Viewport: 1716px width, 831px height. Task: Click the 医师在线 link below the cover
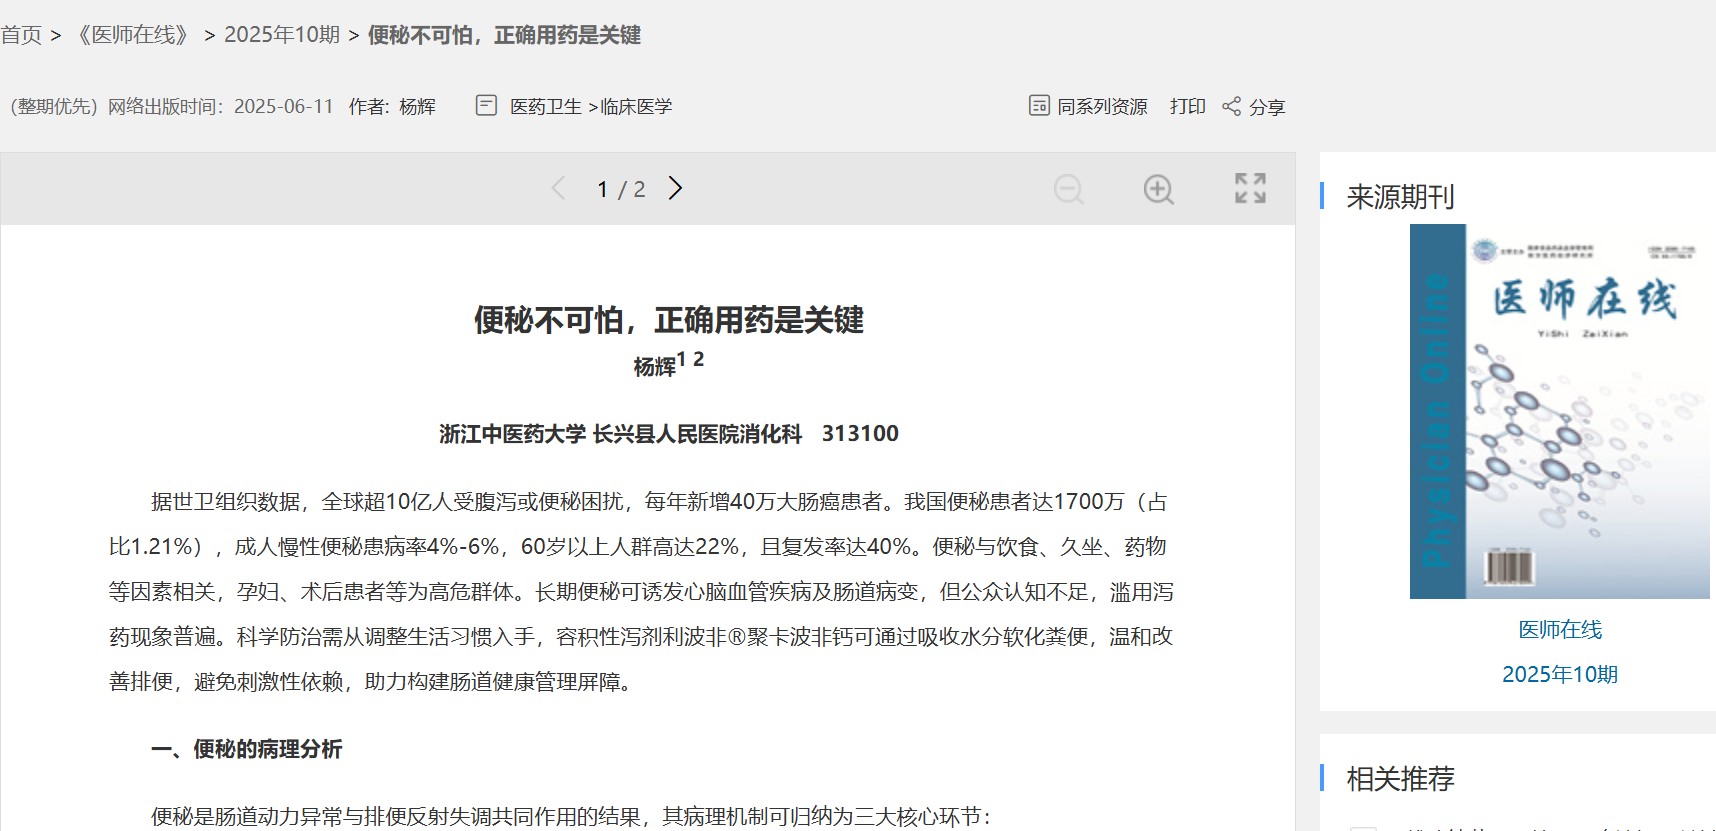point(1559,629)
